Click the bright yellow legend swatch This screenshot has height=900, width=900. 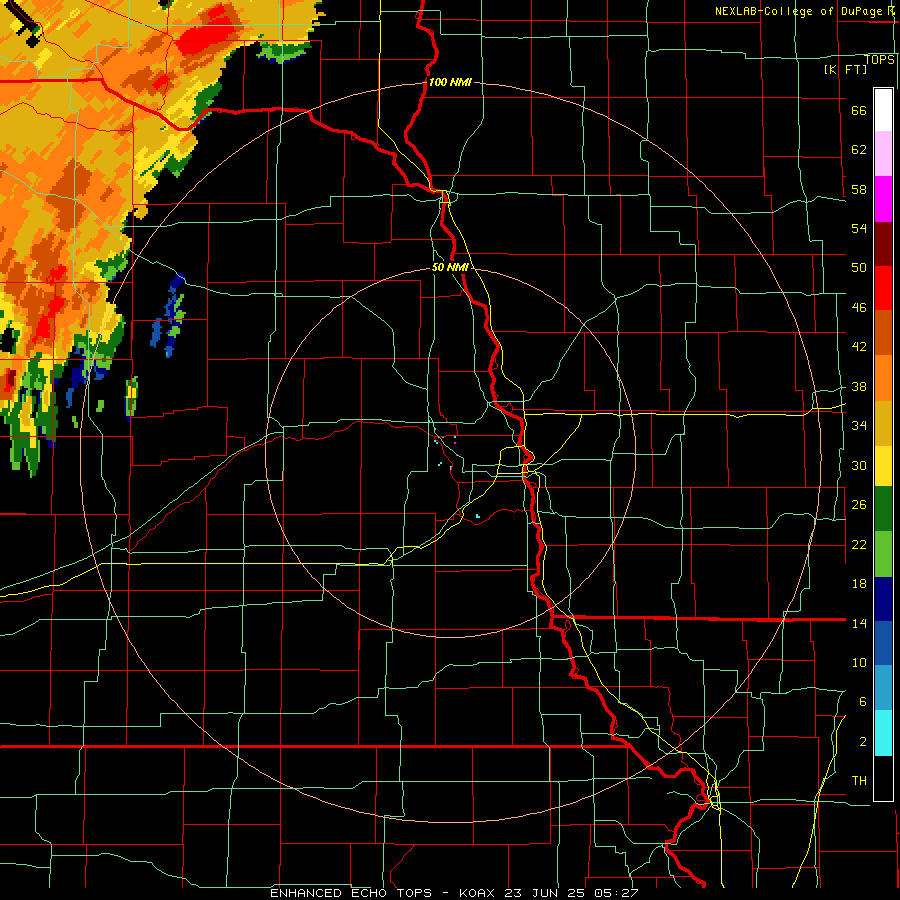[883, 465]
